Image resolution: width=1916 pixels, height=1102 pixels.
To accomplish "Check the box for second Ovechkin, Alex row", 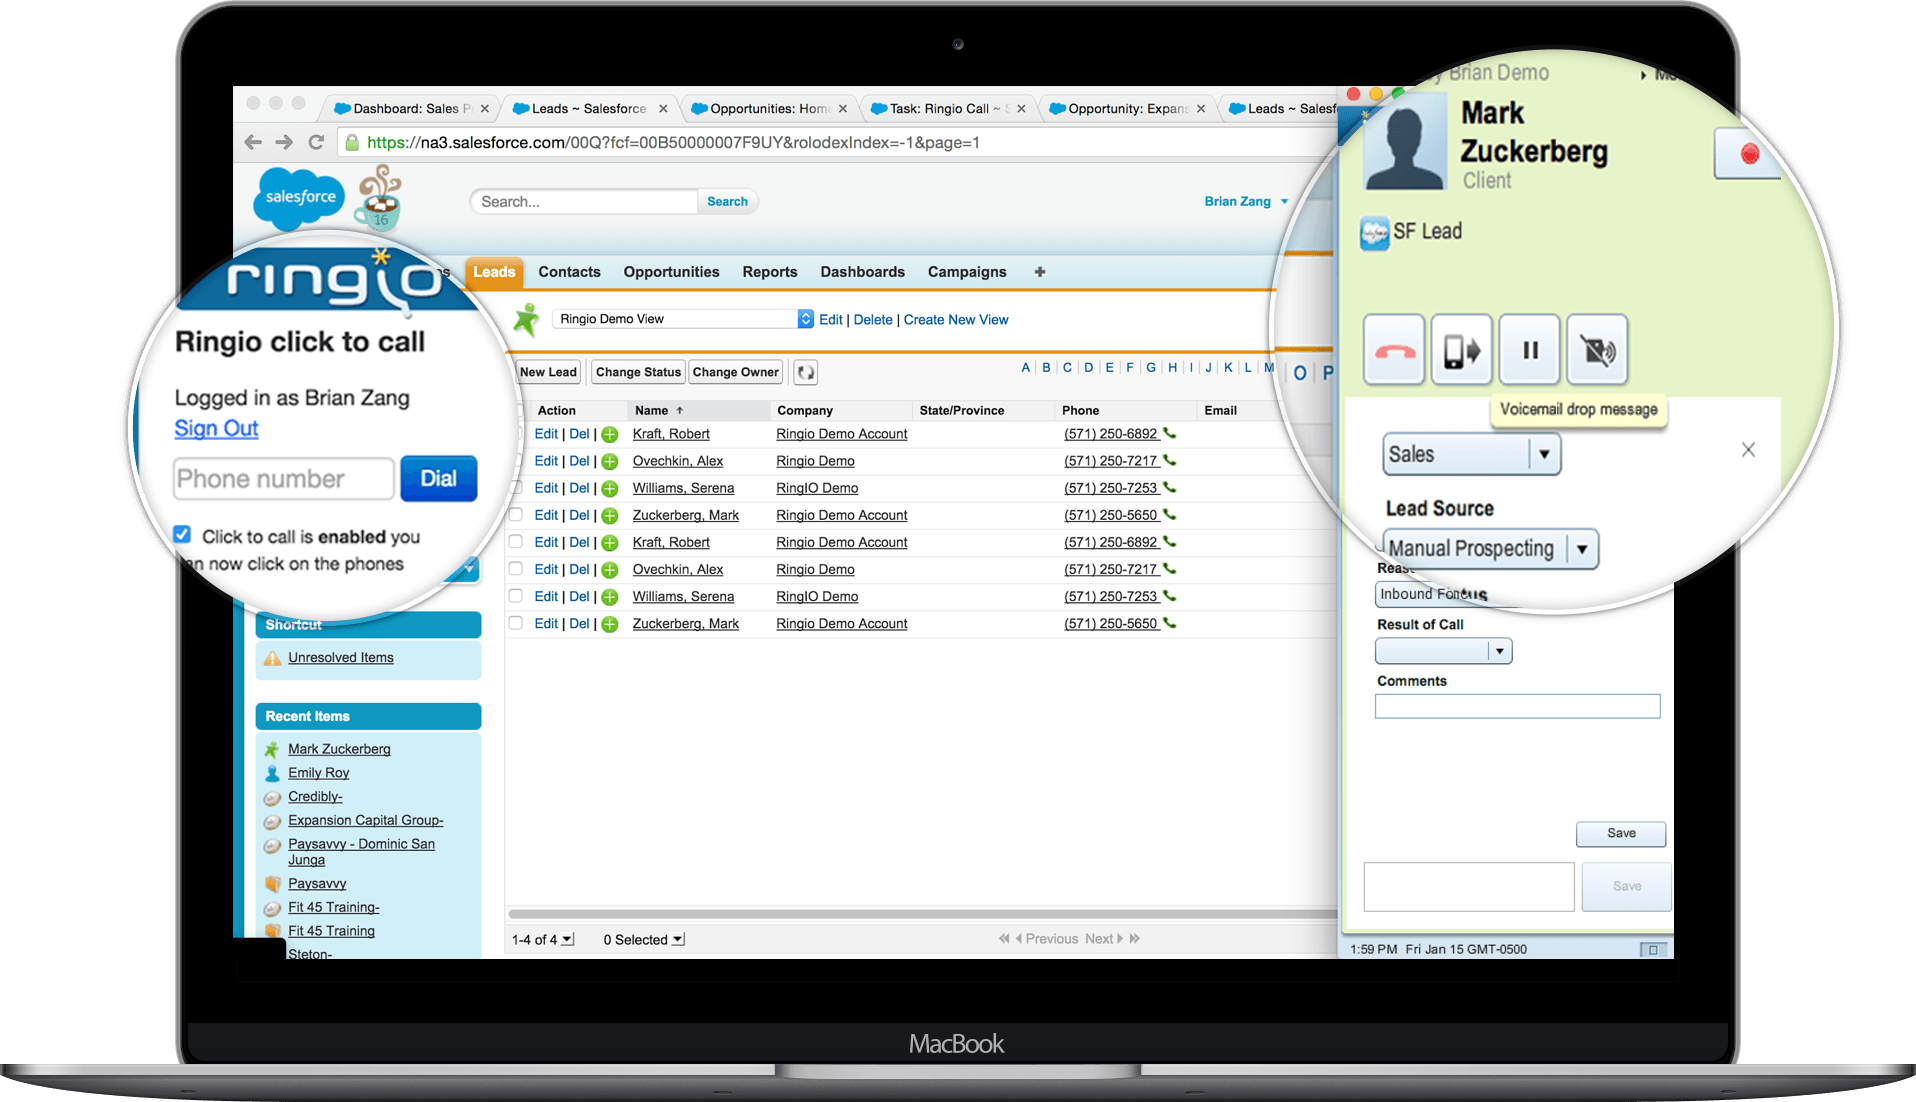I will point(516,568).
